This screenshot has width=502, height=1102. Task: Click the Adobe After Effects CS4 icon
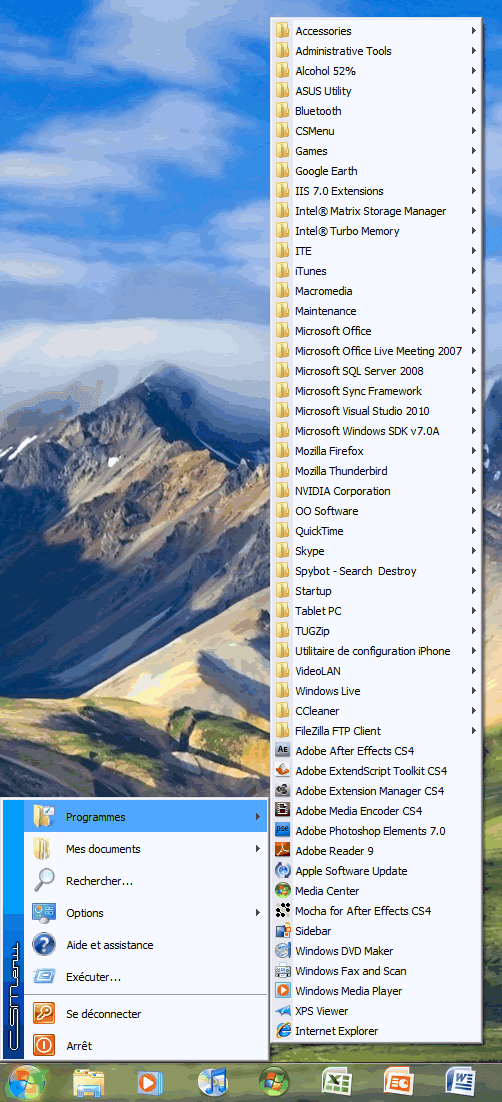point(283,751)
